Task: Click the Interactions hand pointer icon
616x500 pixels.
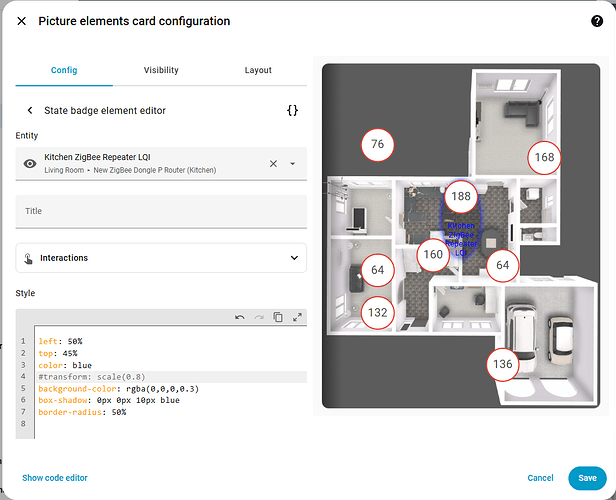Action: 28,258
